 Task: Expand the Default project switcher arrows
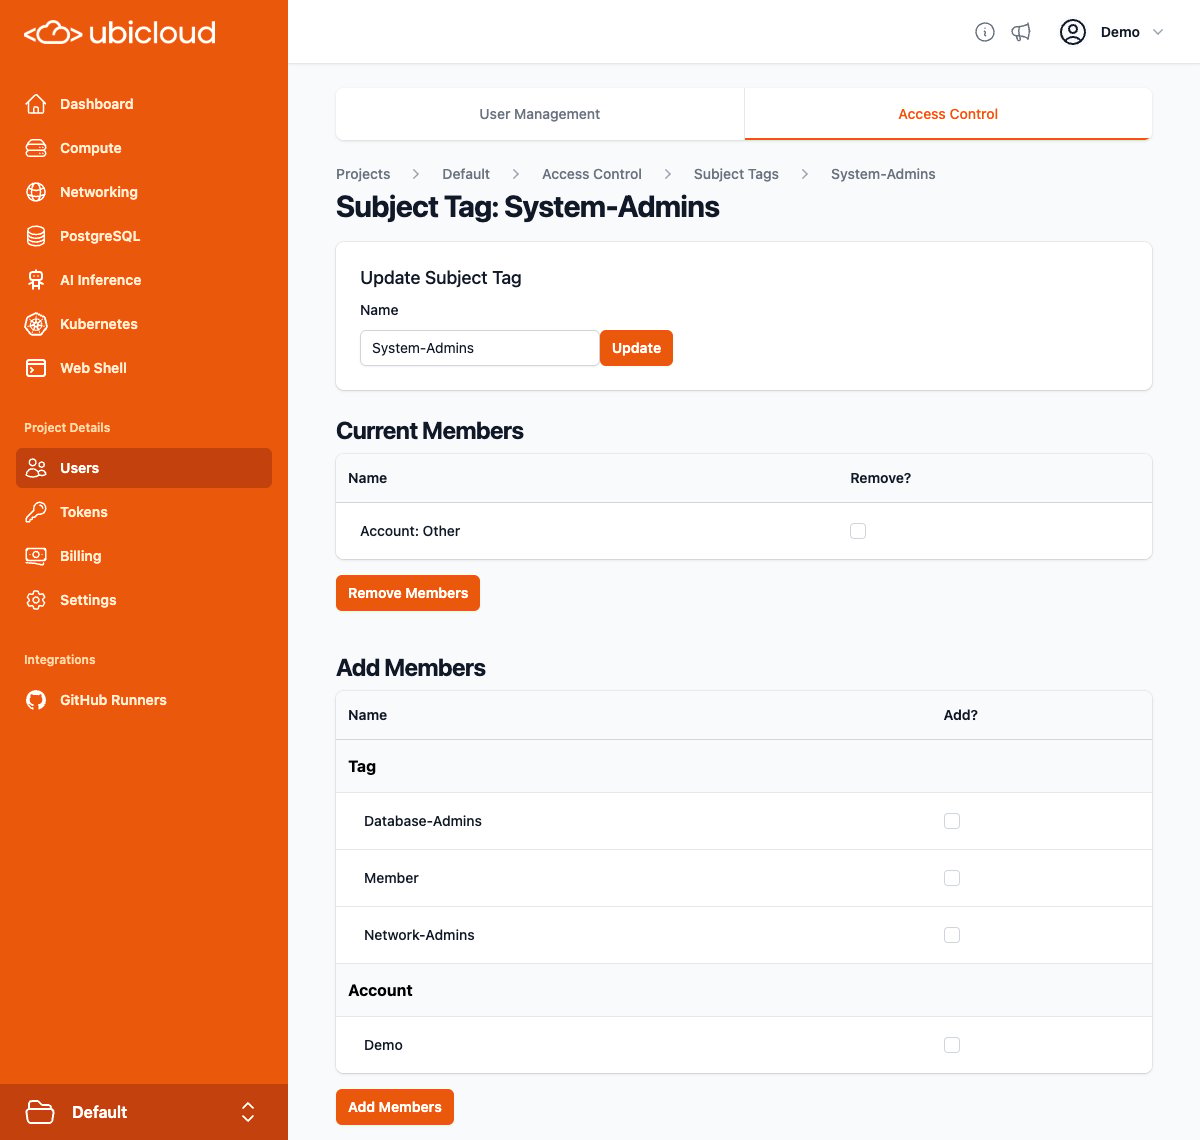(248, 1112)
